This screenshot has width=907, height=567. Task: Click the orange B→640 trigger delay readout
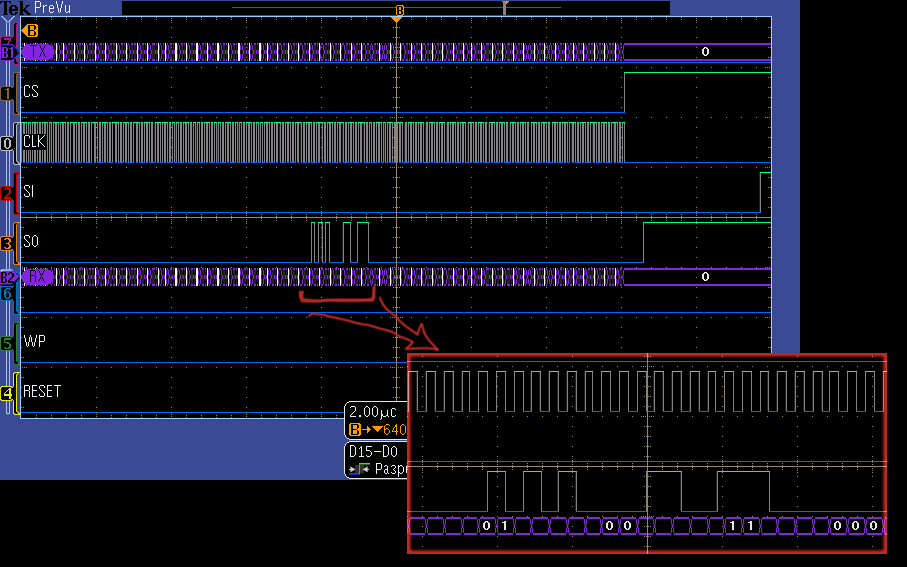coord(378,430)
